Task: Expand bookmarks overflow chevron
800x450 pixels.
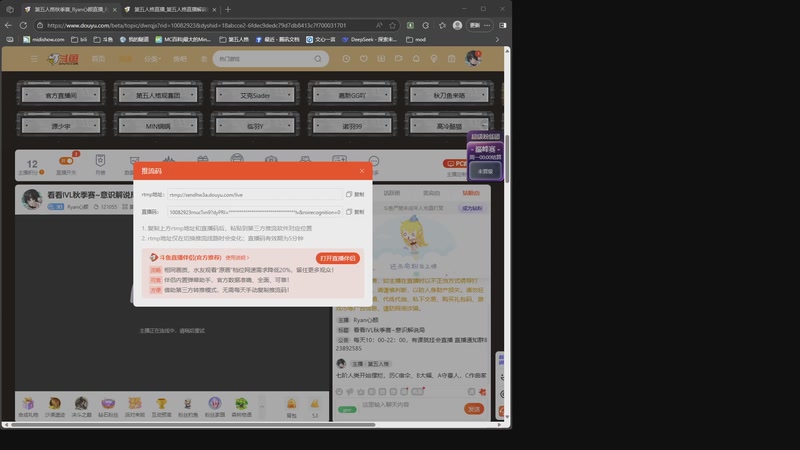Action: tap(497, 39)
